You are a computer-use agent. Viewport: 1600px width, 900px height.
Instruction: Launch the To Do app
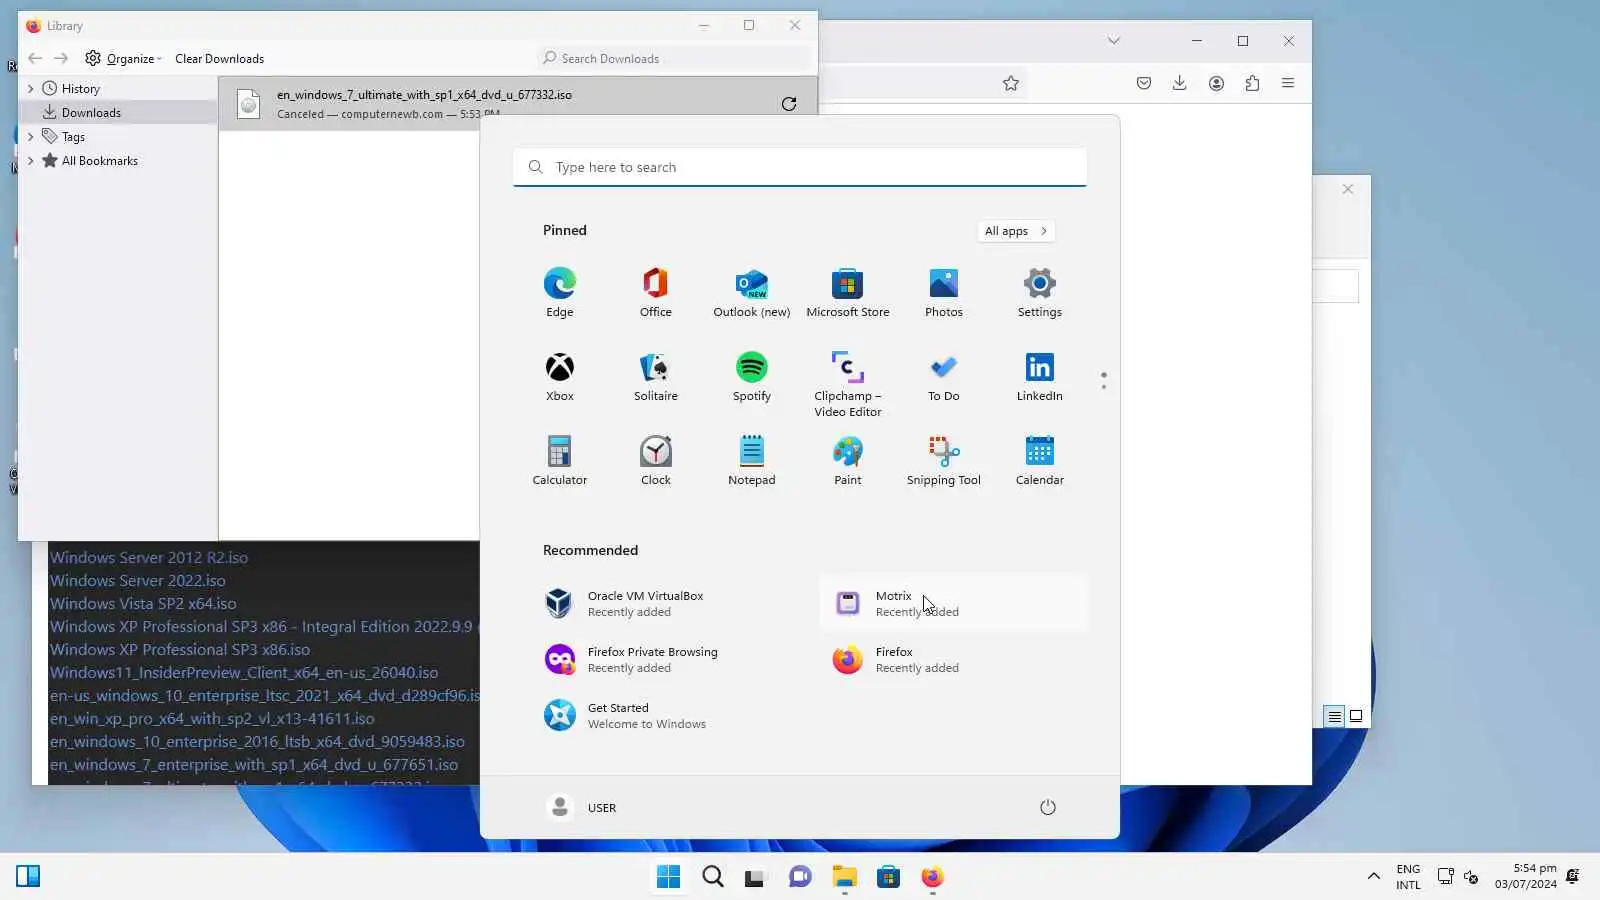click(944, 376)
